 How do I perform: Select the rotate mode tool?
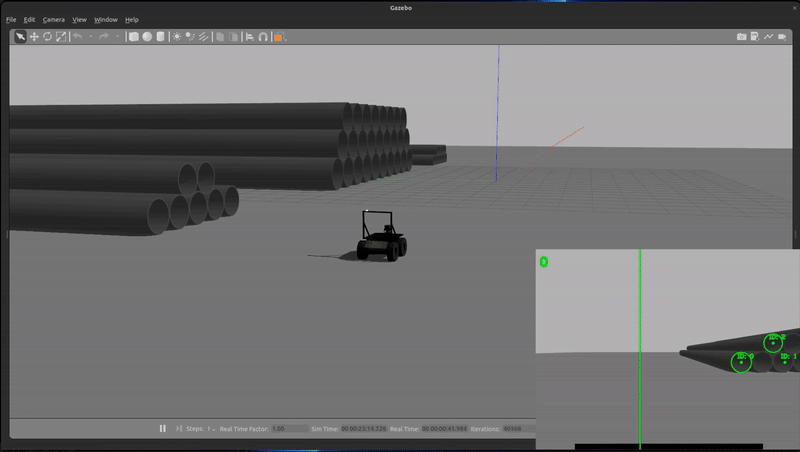coord(47,37)
